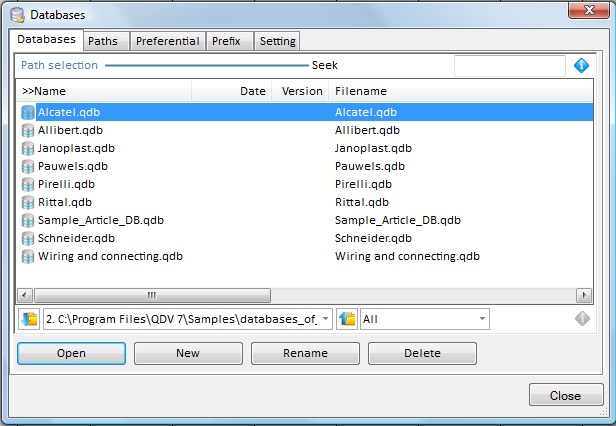Screen dimensions: 616x426
Task: Close the Databases window with X
Action: click(588, 10)
